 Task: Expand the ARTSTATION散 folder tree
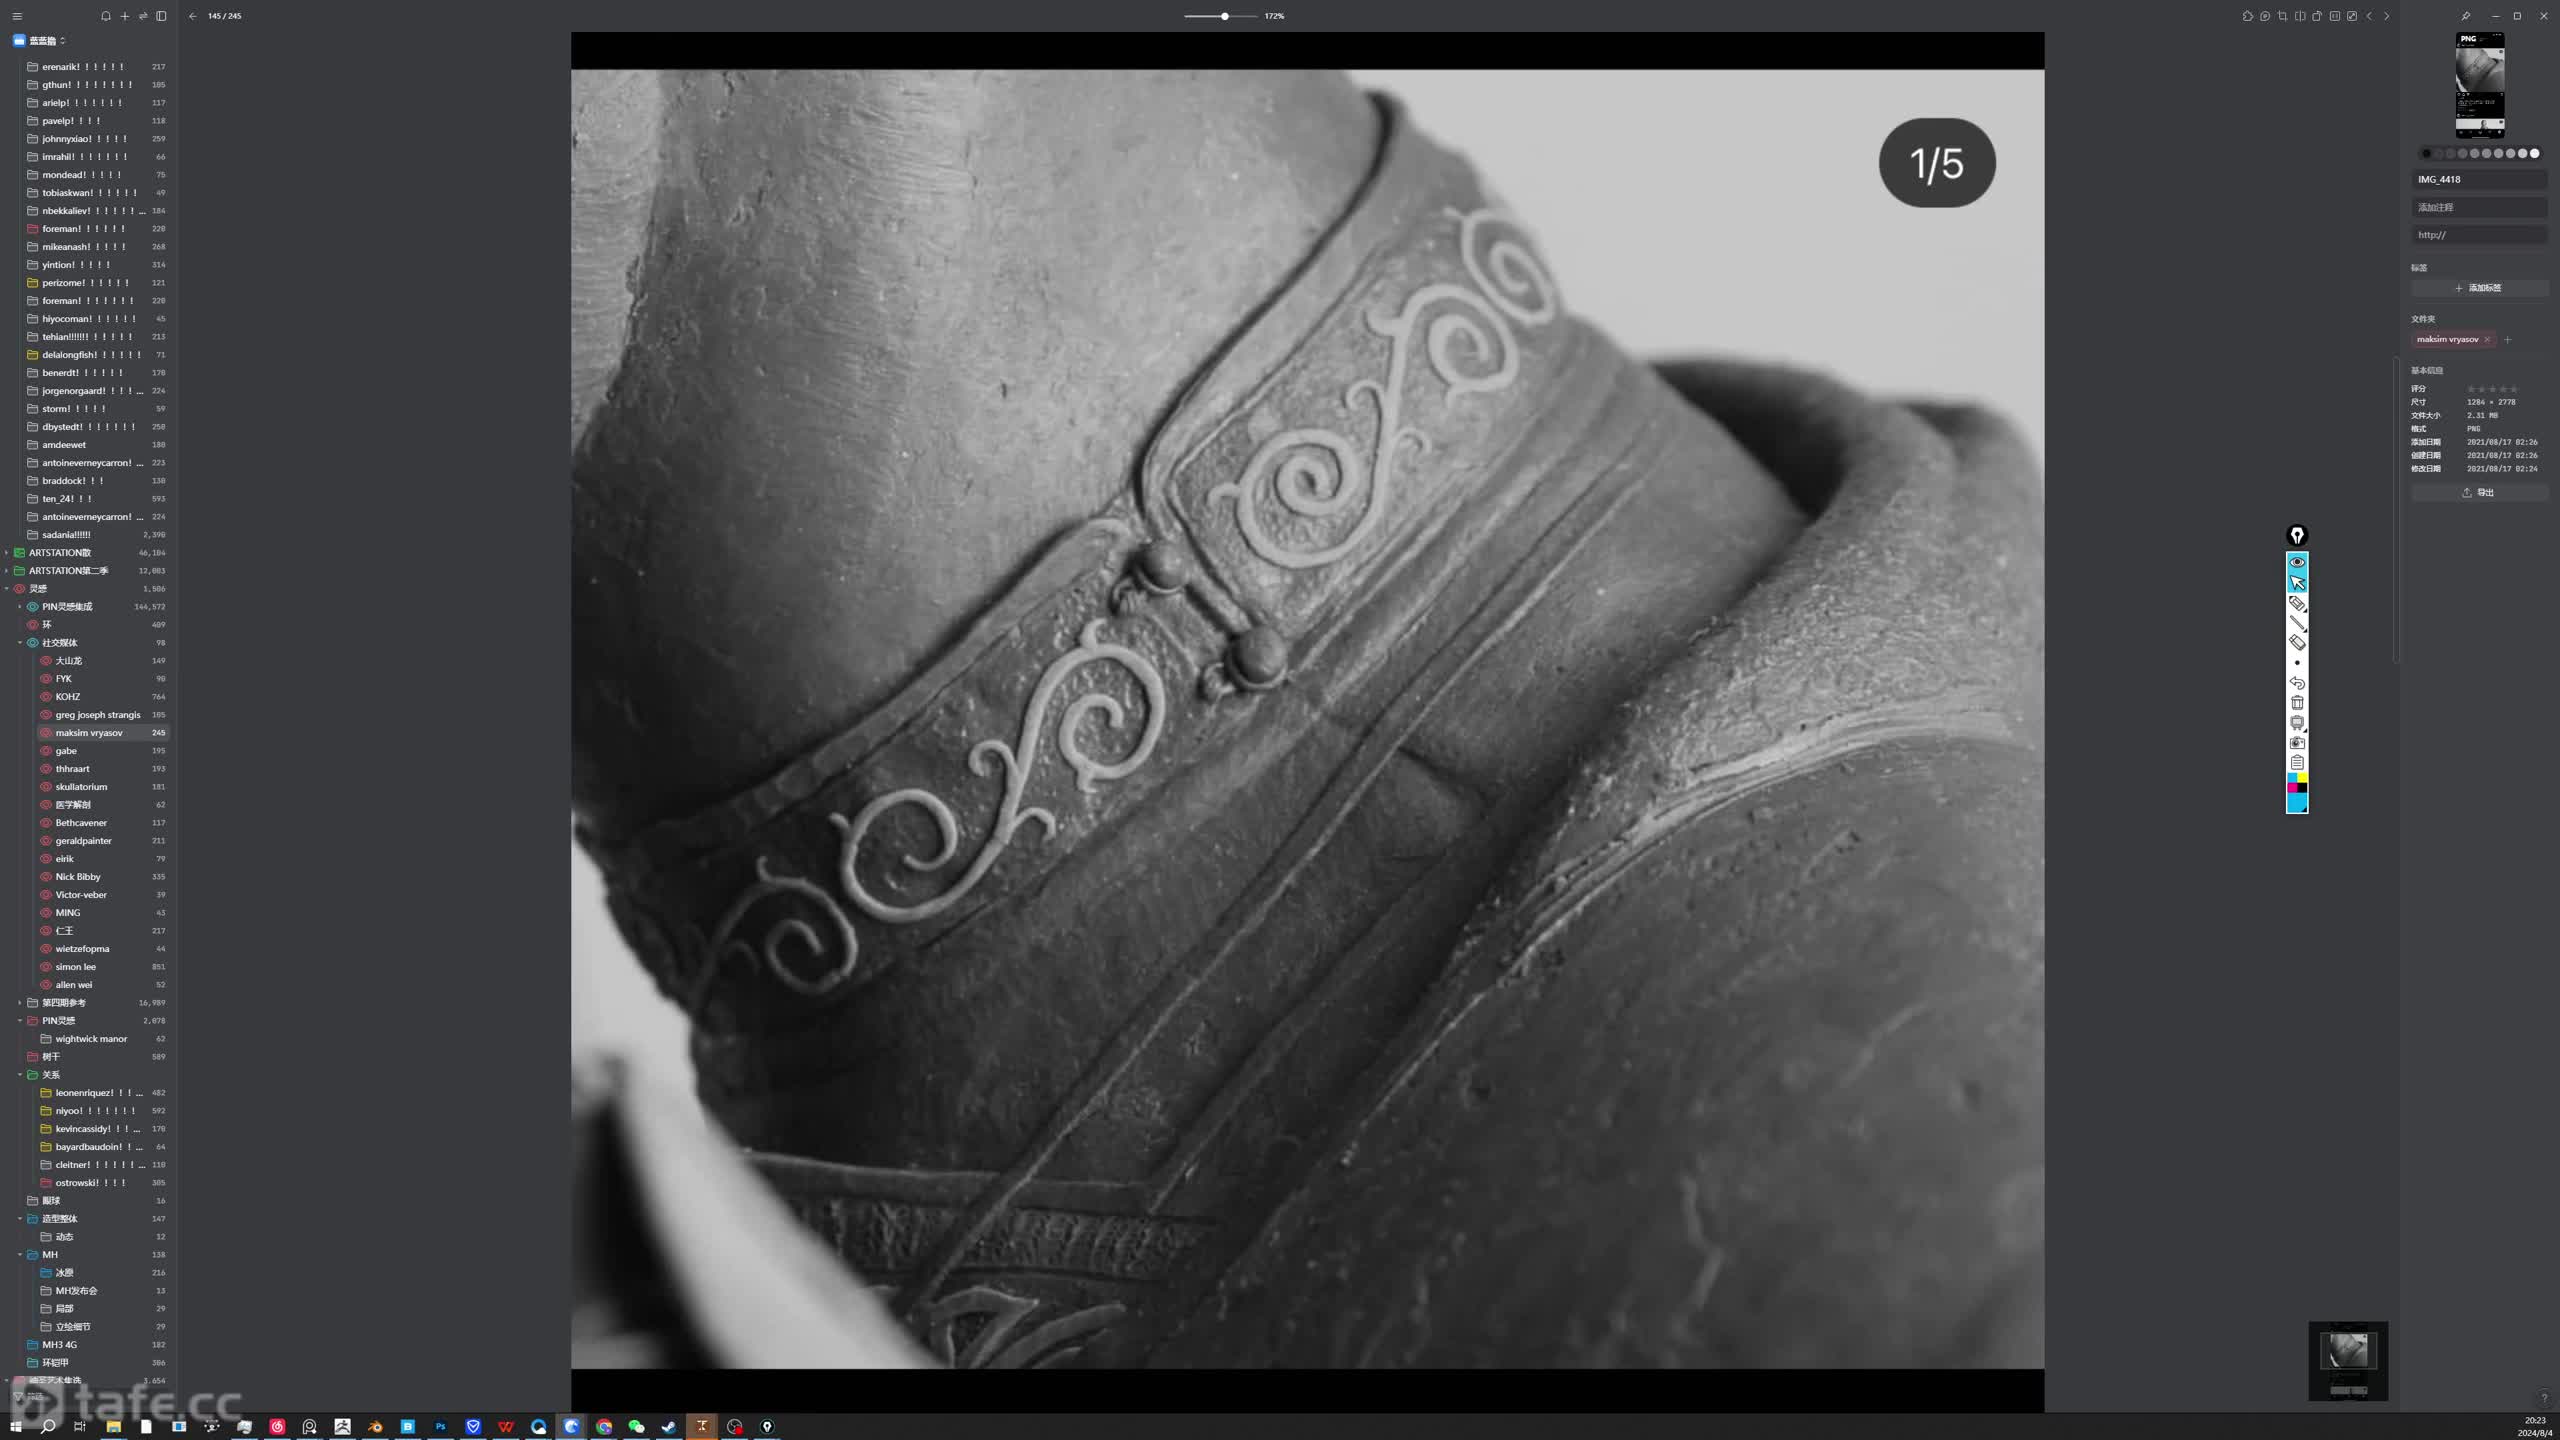click(7, 553)
